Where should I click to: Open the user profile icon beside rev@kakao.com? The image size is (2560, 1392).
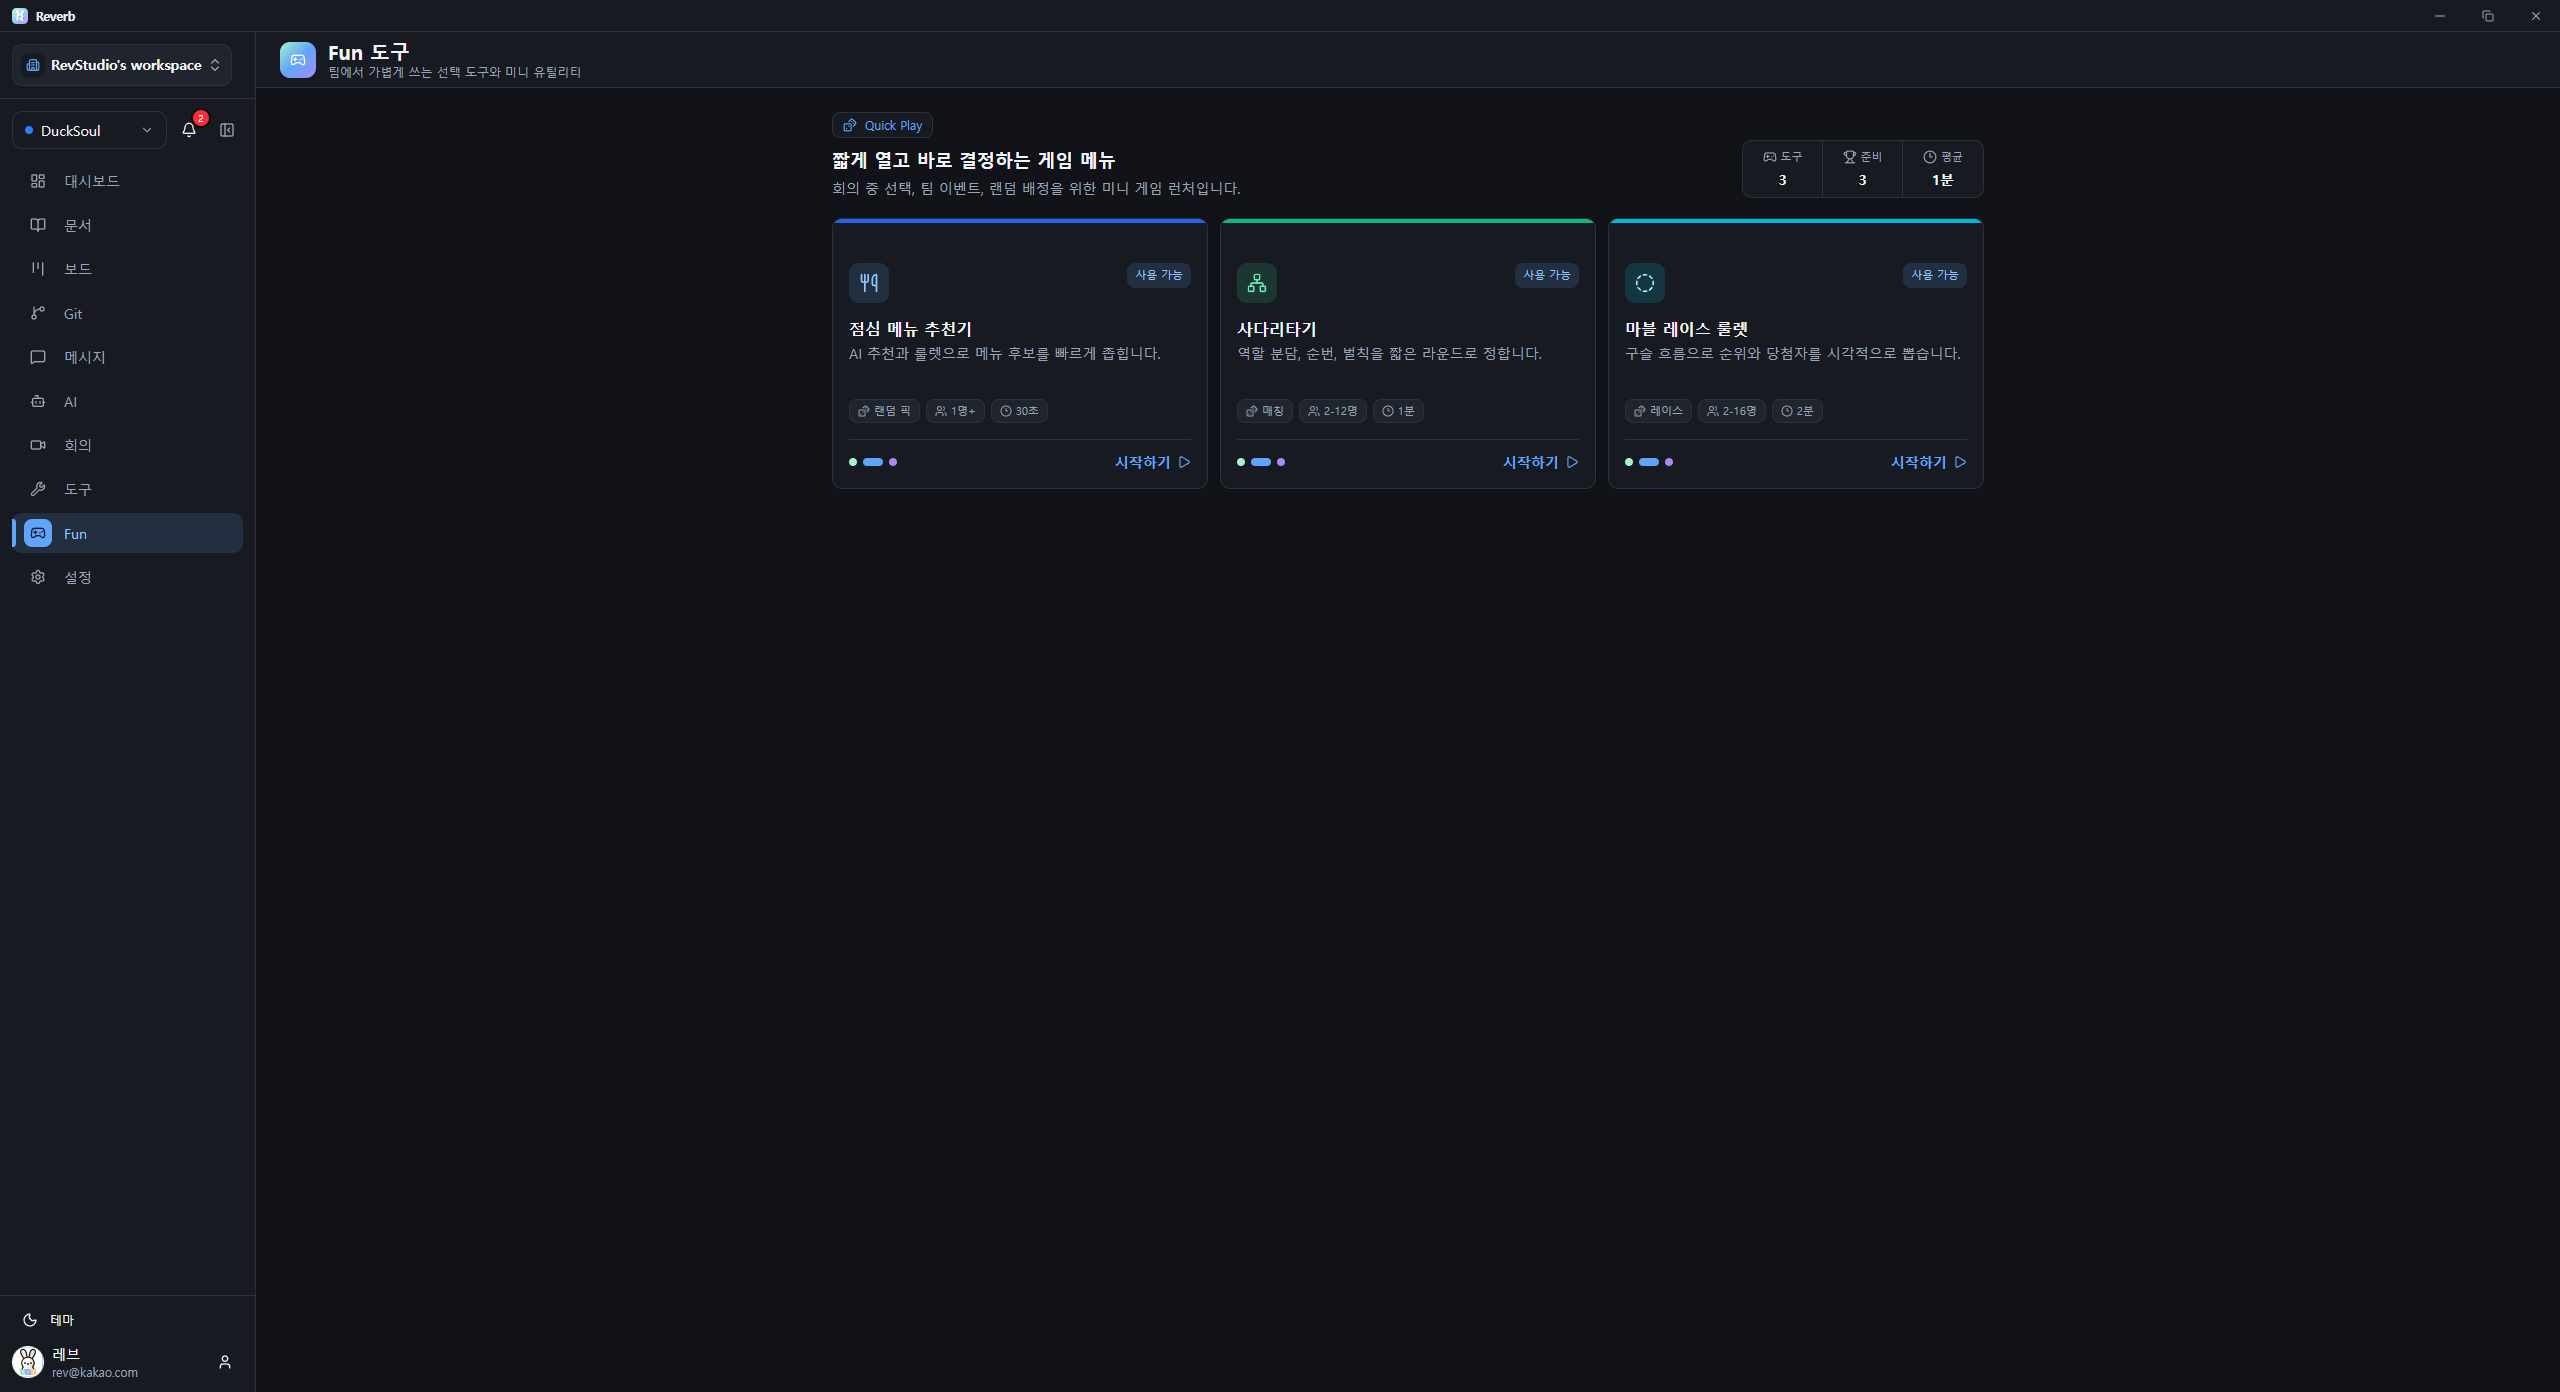(225, 1362)
